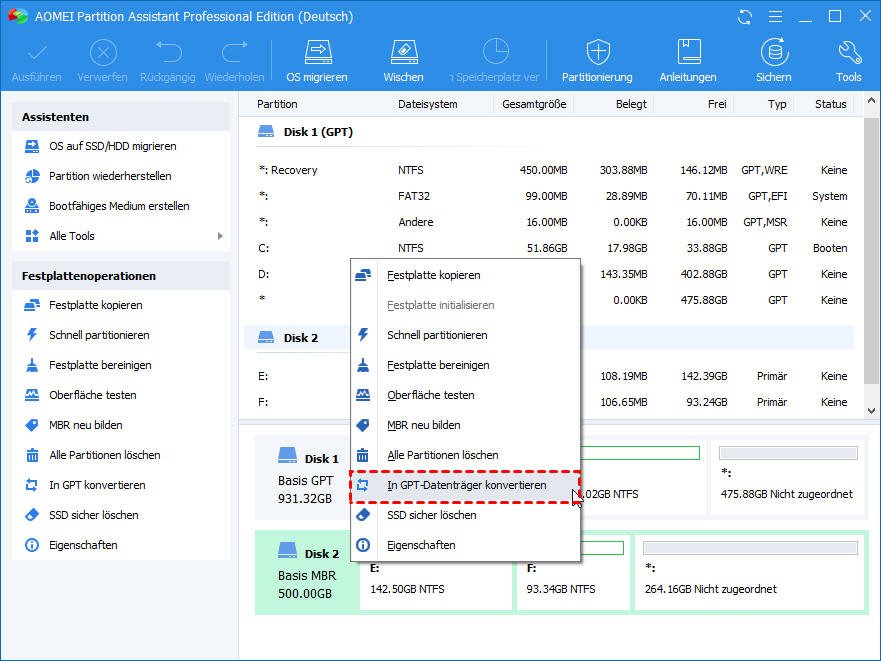
Task: Sort by the Dateisystem column header
Action: tap(427, 104)
